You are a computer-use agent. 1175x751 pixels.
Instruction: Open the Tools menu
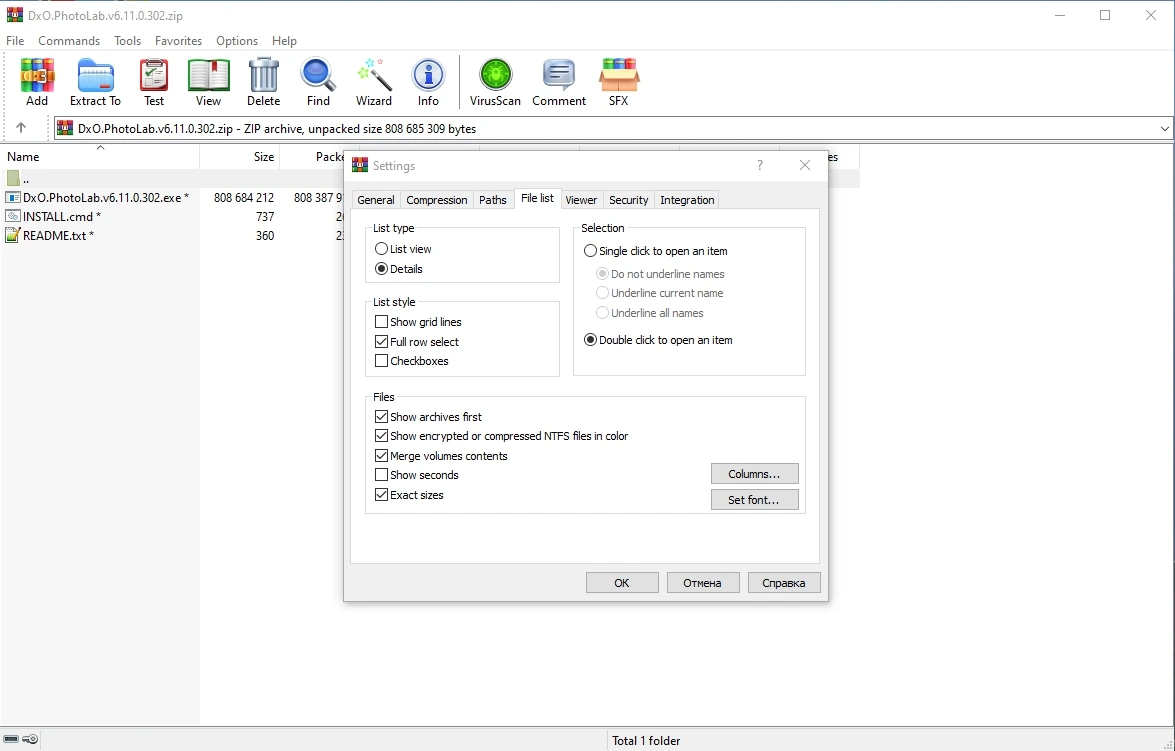127,40
